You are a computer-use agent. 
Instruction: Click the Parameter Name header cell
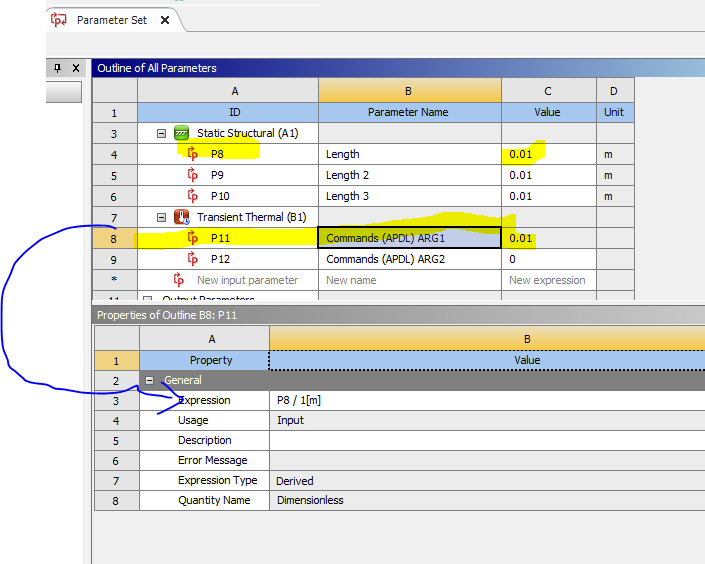coord(410,112)
